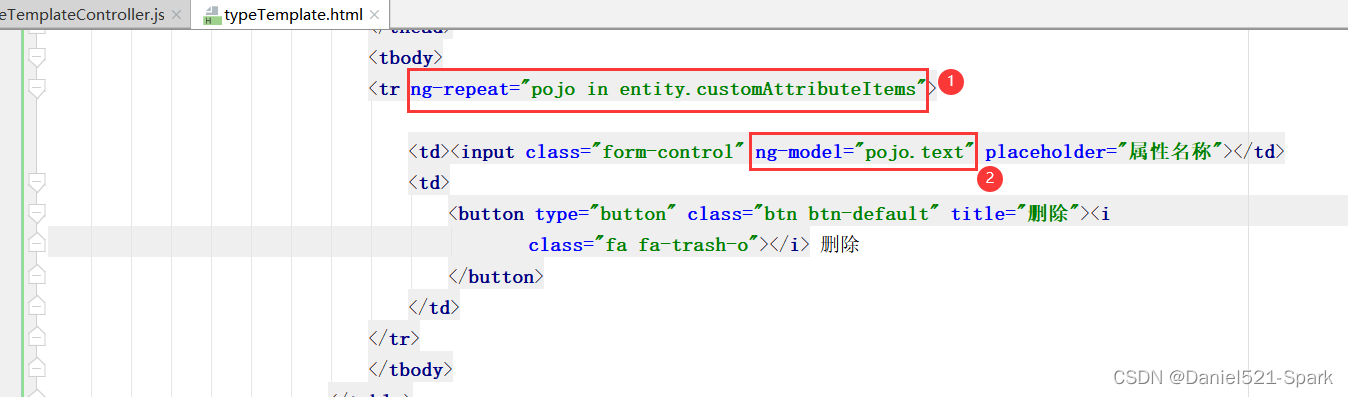
Task: Click the closing </button> tag
Action: (x=497, y=277)
